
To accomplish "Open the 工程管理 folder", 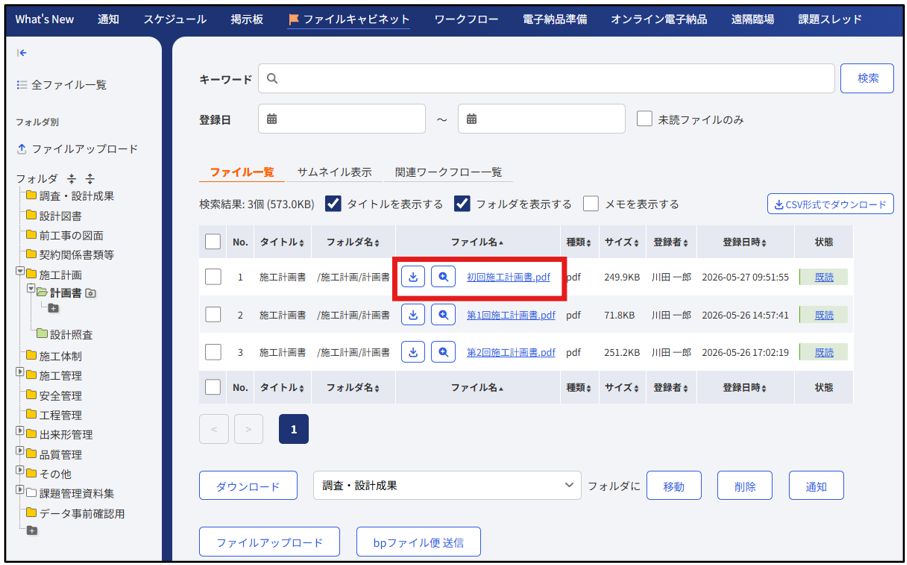I will point(54,415).
